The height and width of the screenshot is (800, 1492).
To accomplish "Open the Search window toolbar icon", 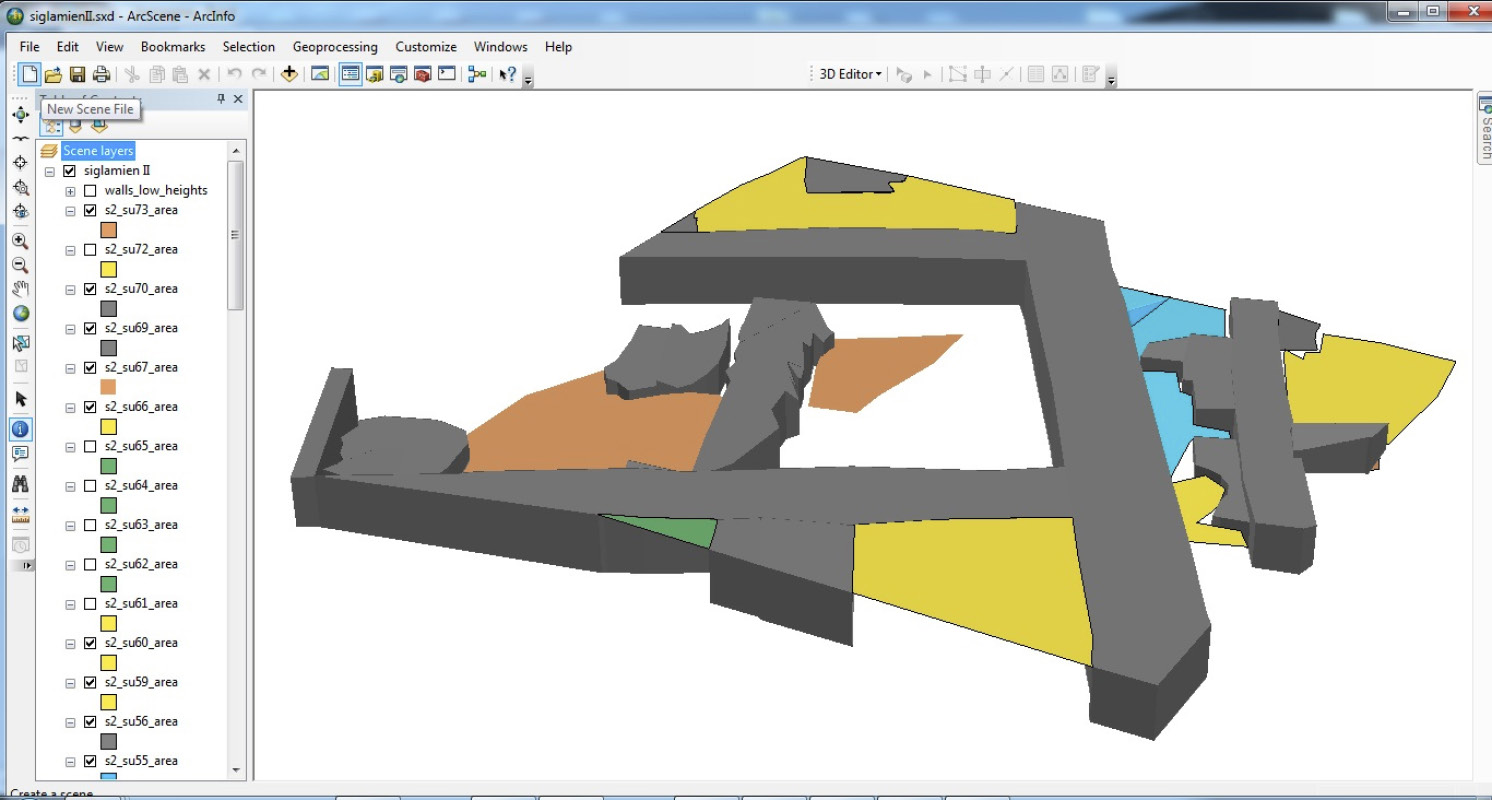I will pyautogui.click(x=398, y=74).
